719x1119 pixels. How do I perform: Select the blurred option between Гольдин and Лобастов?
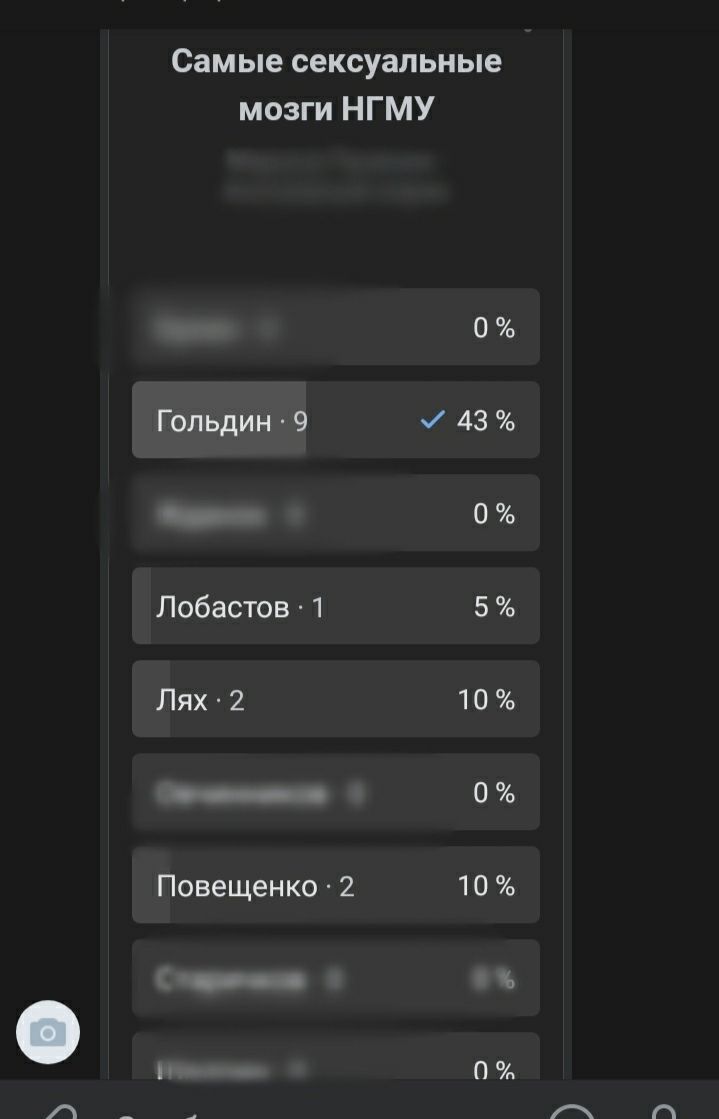click(x=335, y=514)
